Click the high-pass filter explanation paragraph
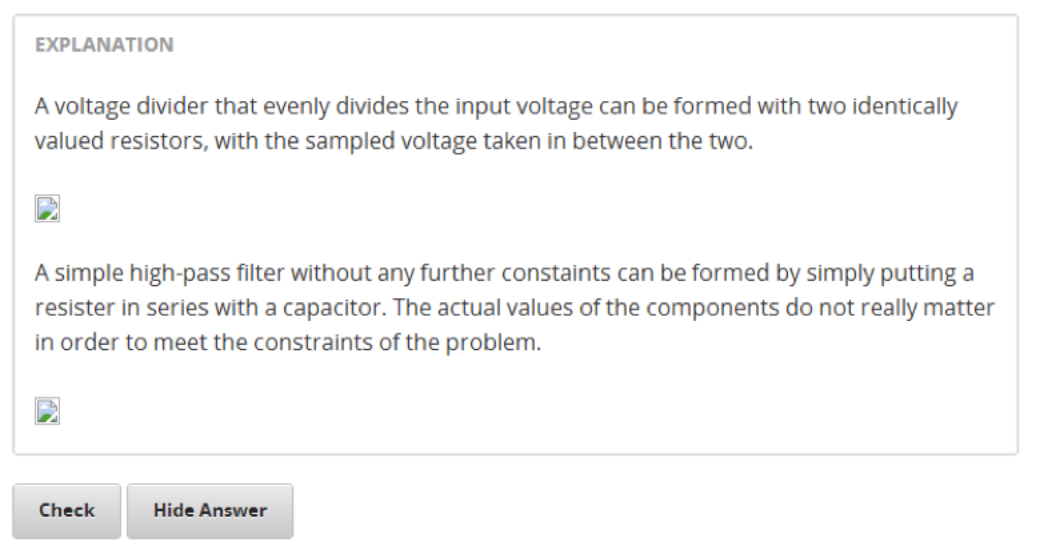Image resolution: width=1040 pixels, height=547 pixels. 514,309
